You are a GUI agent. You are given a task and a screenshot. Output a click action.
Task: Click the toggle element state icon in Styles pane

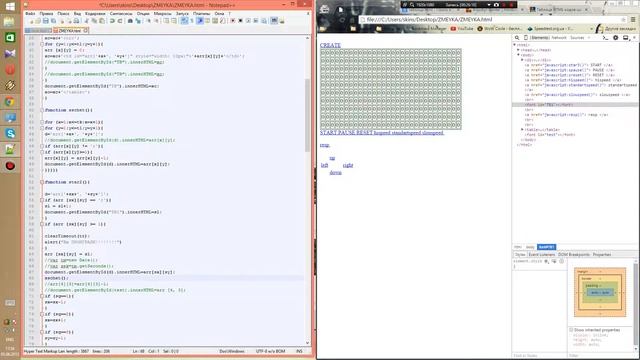554,261
